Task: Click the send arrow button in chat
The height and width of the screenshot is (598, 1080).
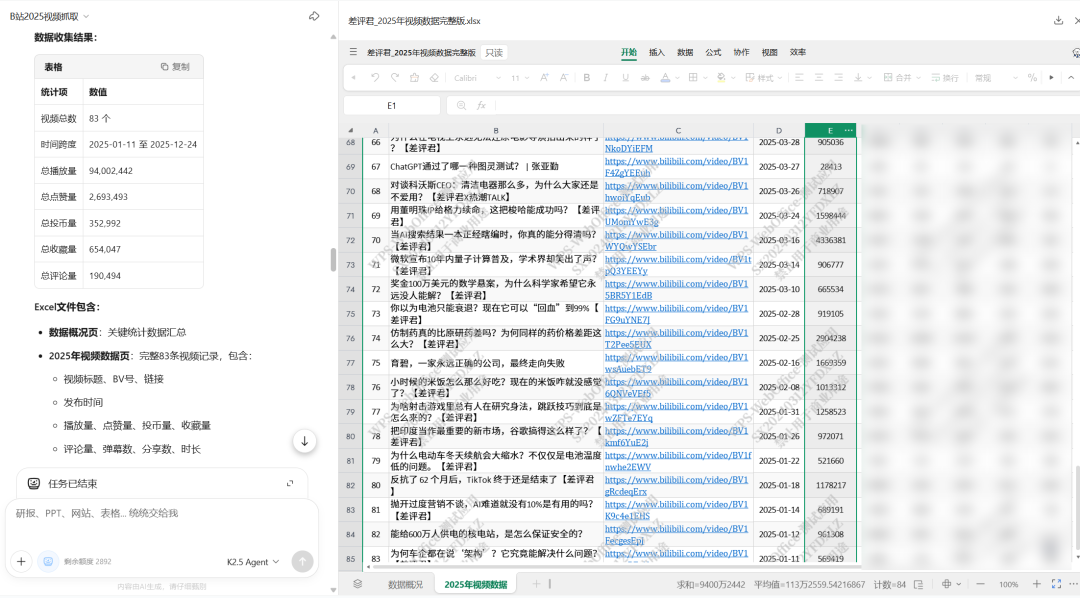Action: (x=302, y=561)
